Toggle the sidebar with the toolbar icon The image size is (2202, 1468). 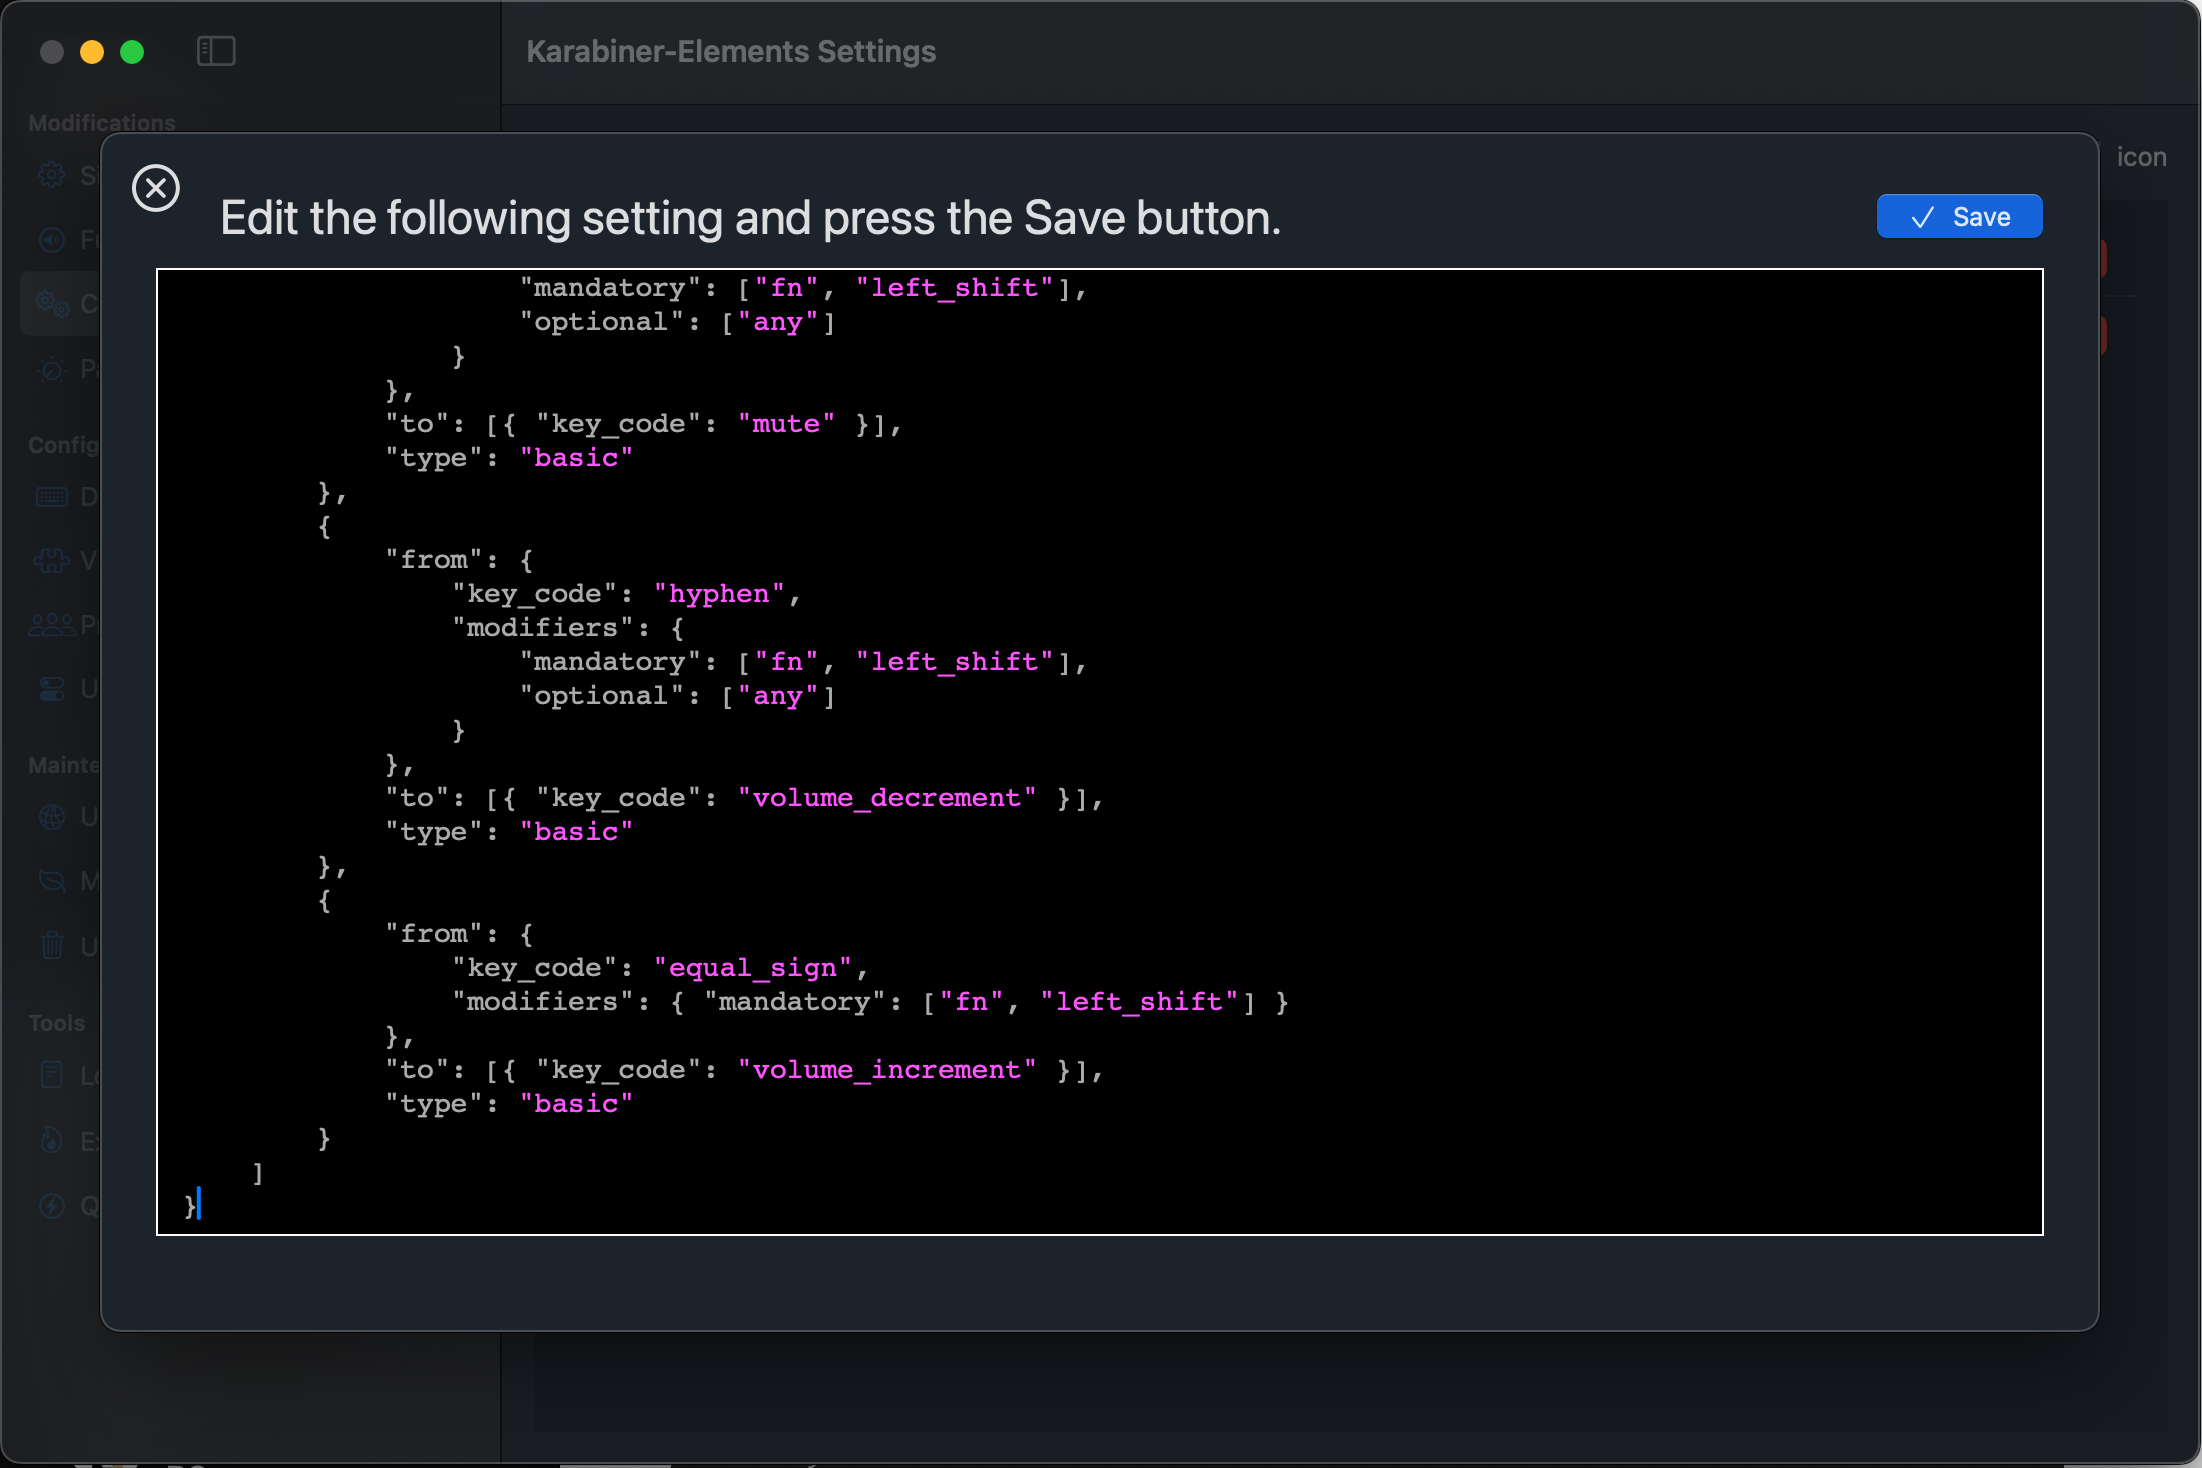[216, 51]
